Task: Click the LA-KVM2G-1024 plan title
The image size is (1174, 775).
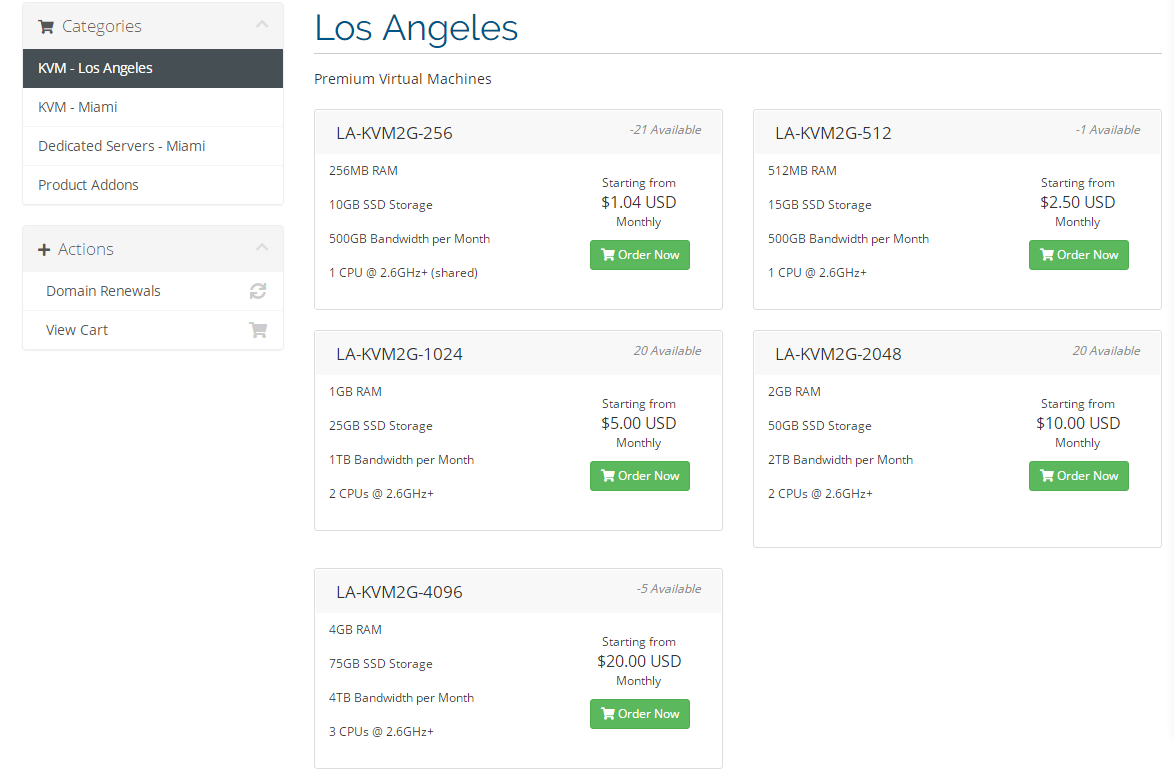Action: (x=399, y=354)
